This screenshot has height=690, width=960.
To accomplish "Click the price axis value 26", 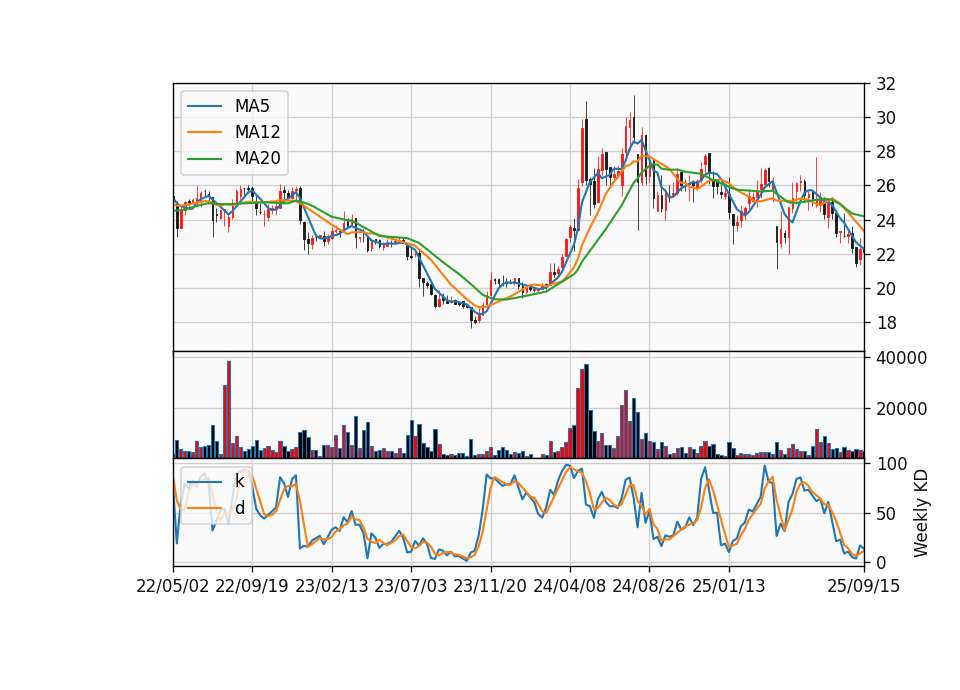I will [886, 186].
